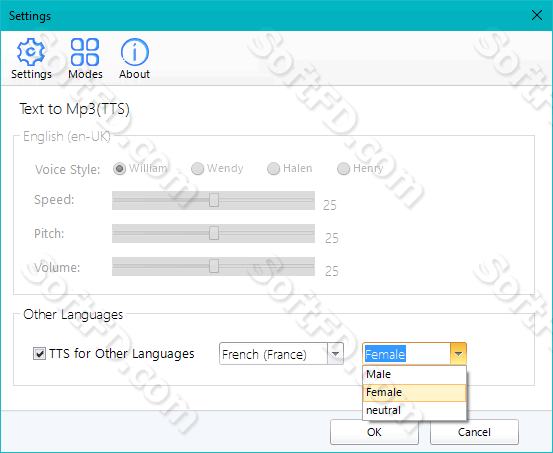Uncheck TTS for Other Languages checkbox

point(39,353)
